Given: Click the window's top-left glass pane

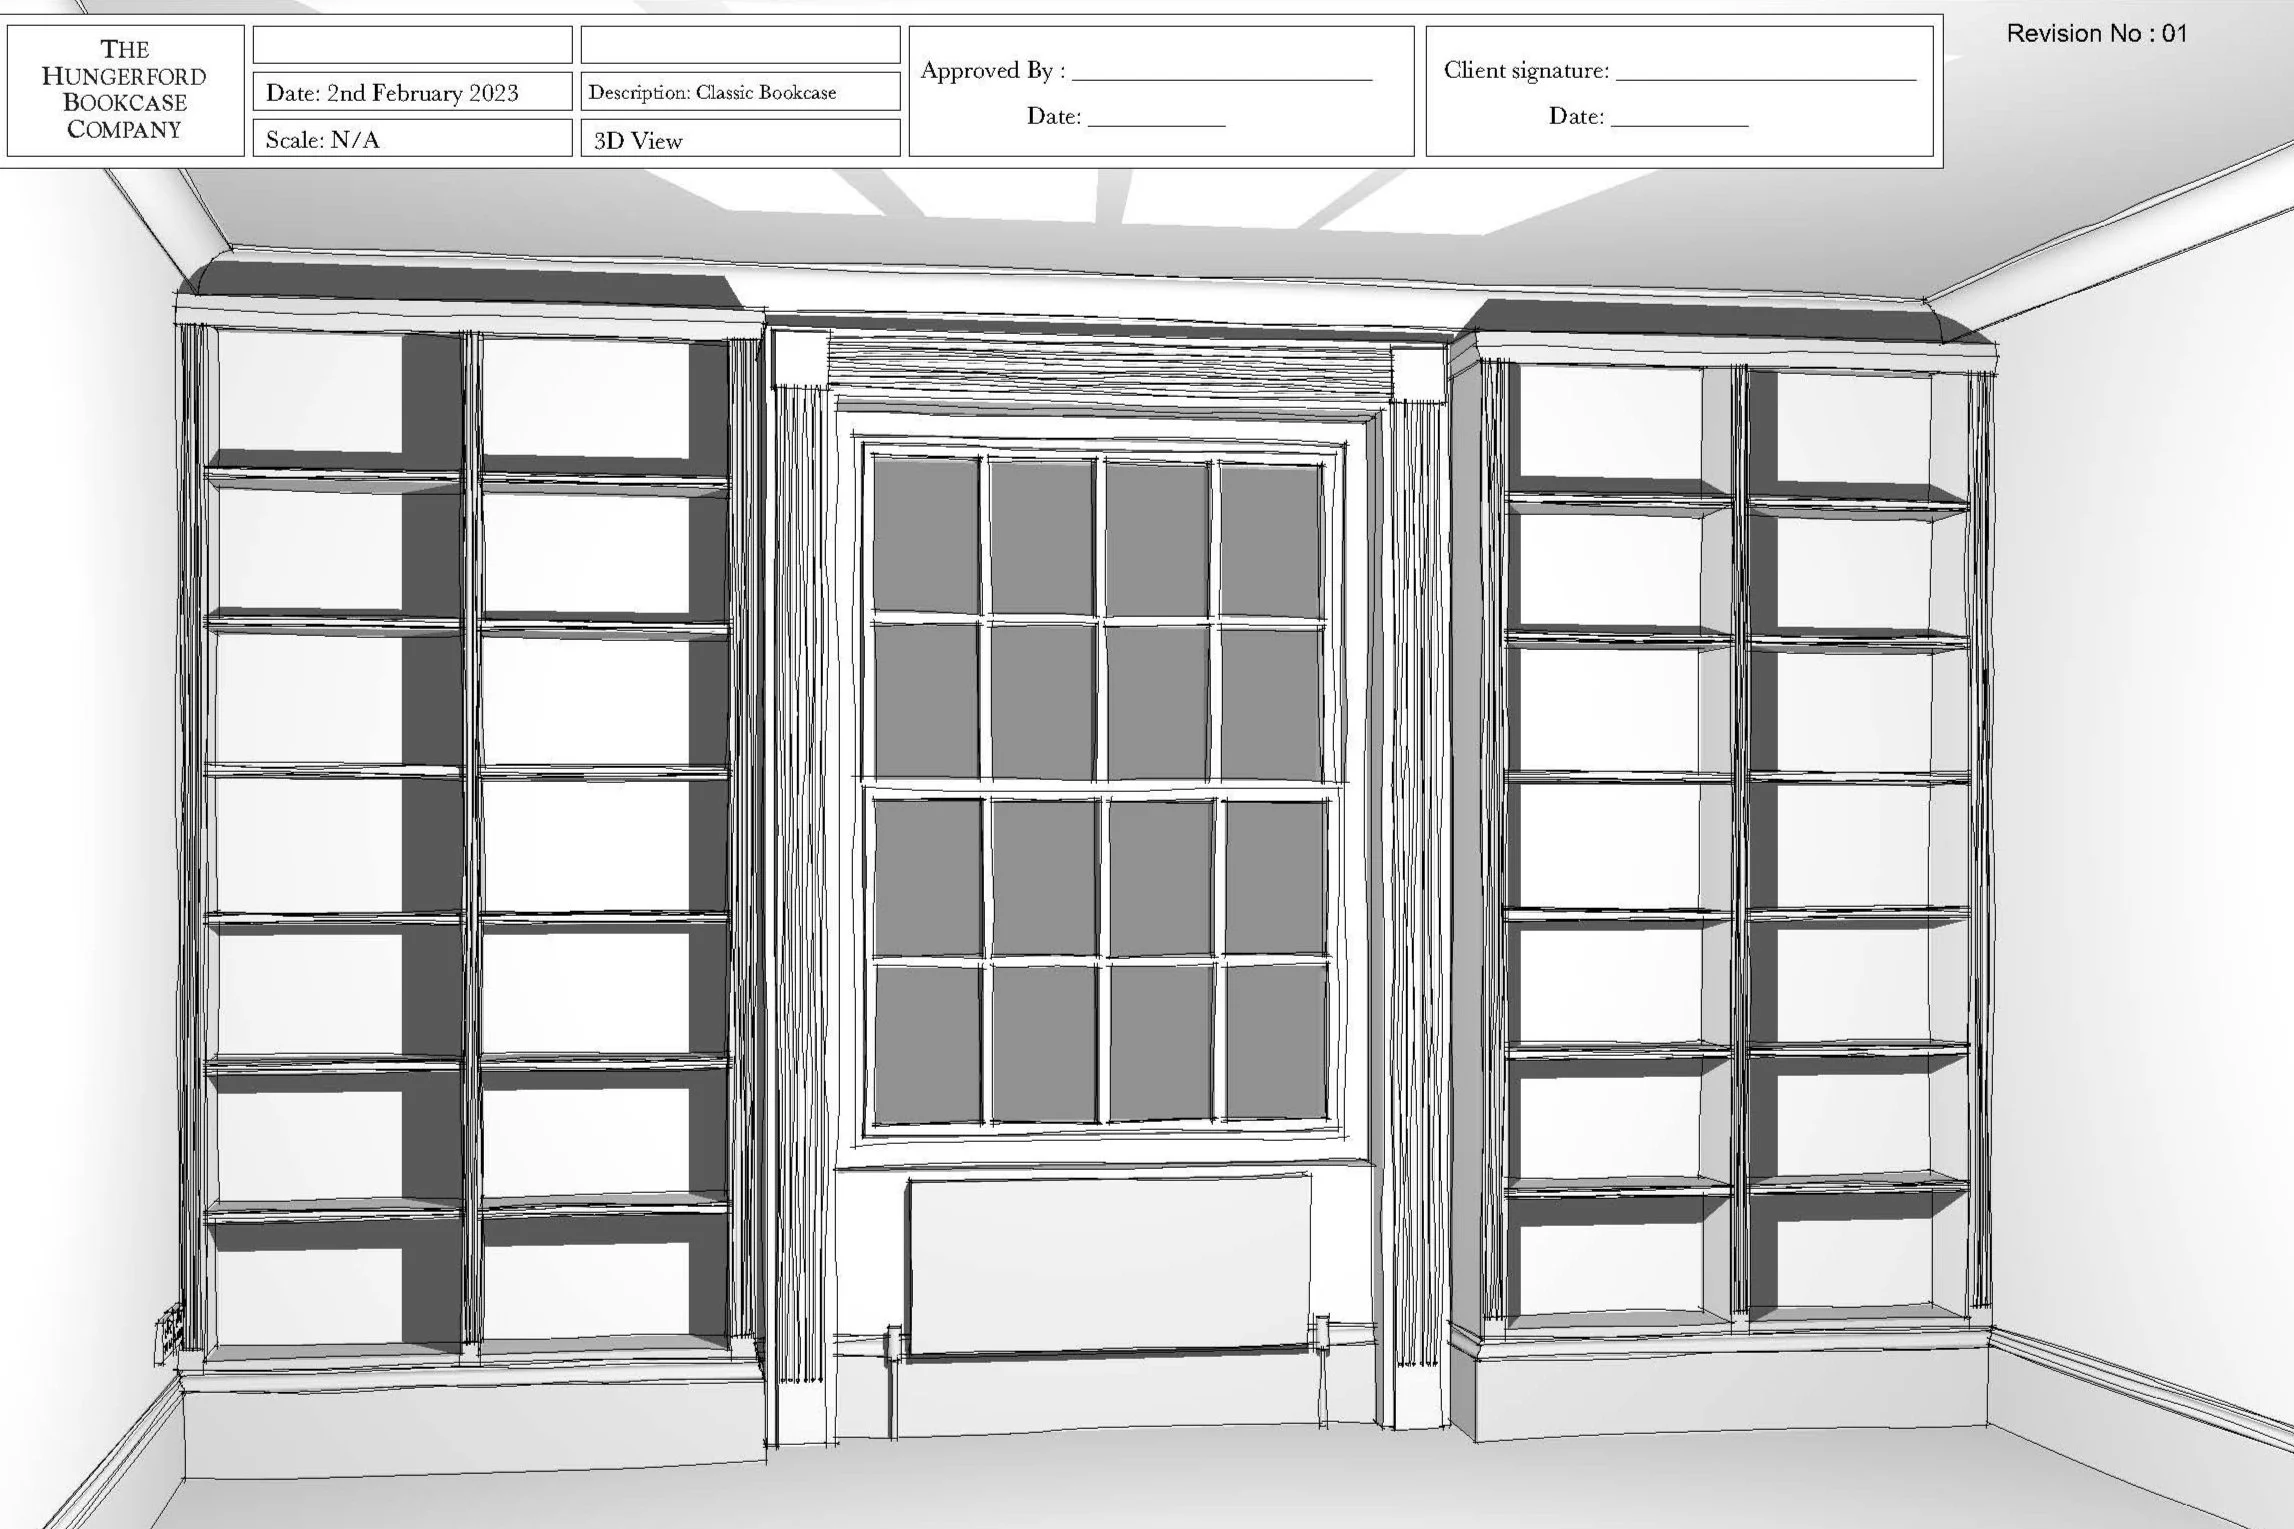Looking at the screenshot, I should pos(925,534).
